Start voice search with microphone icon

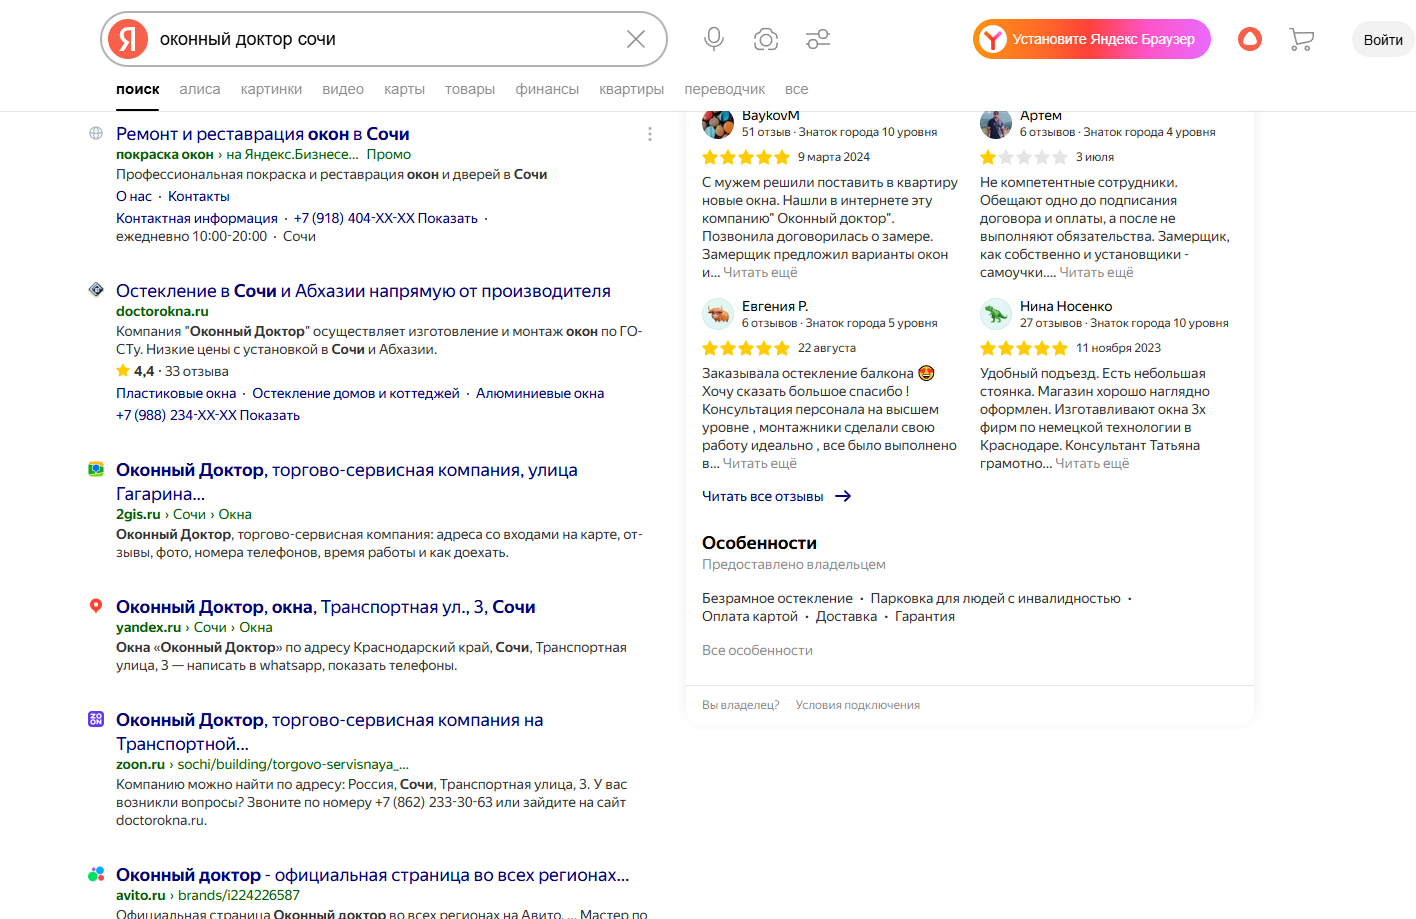714,39
